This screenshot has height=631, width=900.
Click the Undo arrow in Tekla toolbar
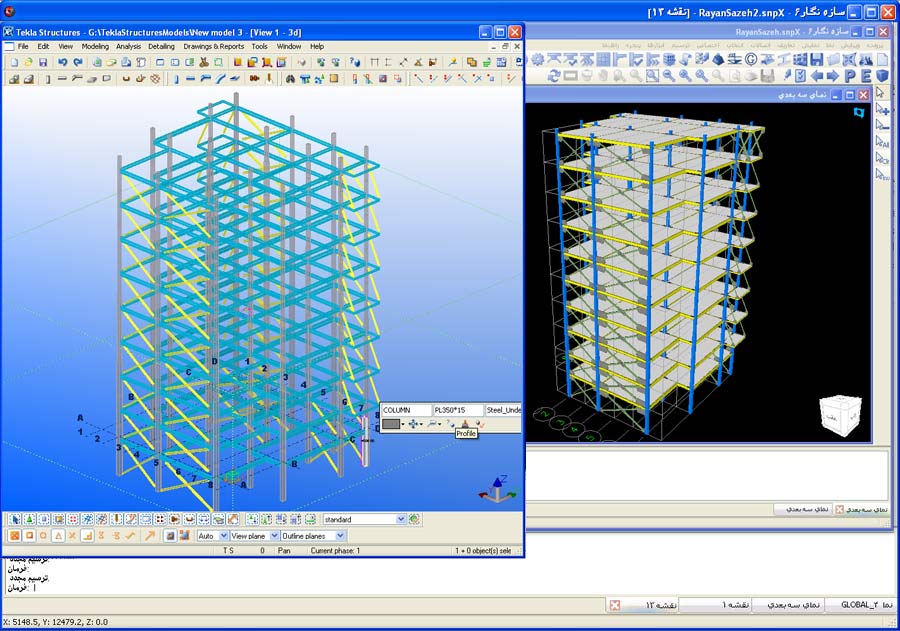(x=63, y=62)
